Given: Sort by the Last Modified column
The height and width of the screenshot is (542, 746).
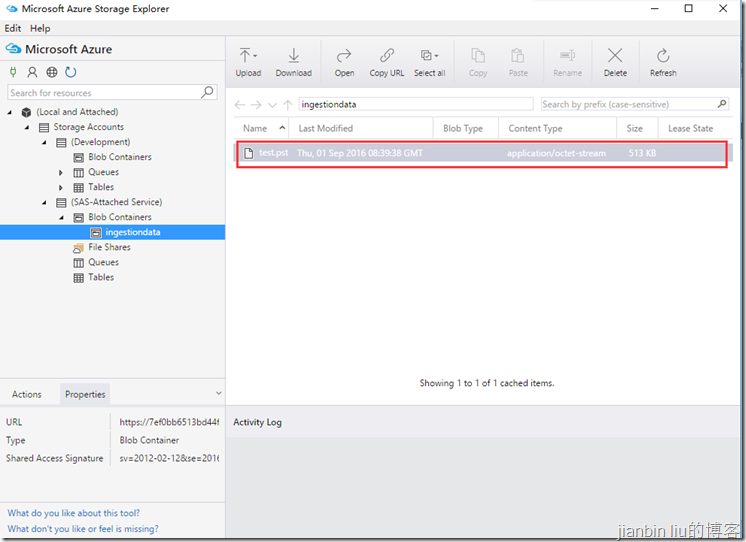Looking at the screenshot, I should tap(362, 128).
